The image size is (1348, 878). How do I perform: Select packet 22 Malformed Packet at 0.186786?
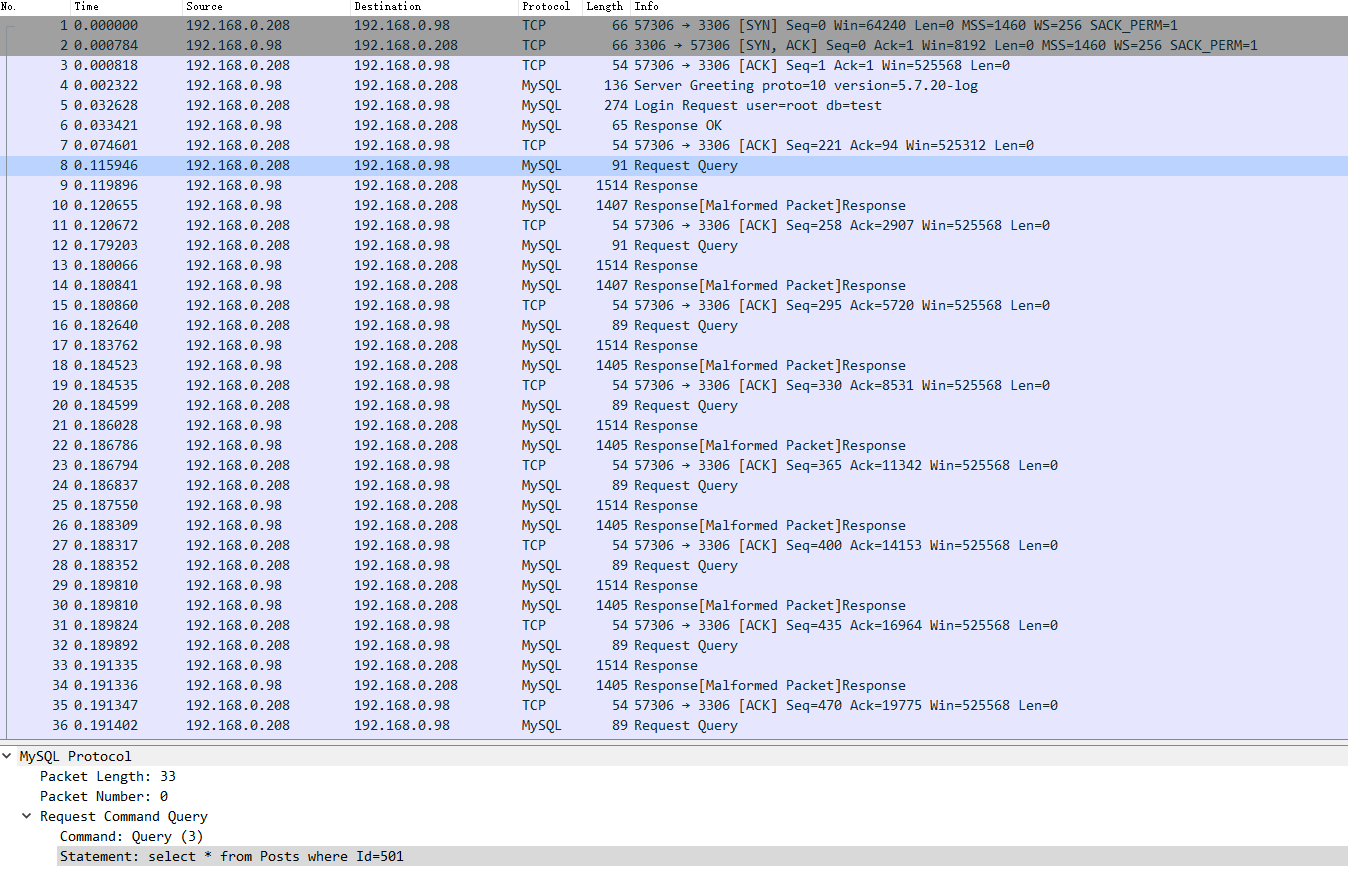[674, 445]
